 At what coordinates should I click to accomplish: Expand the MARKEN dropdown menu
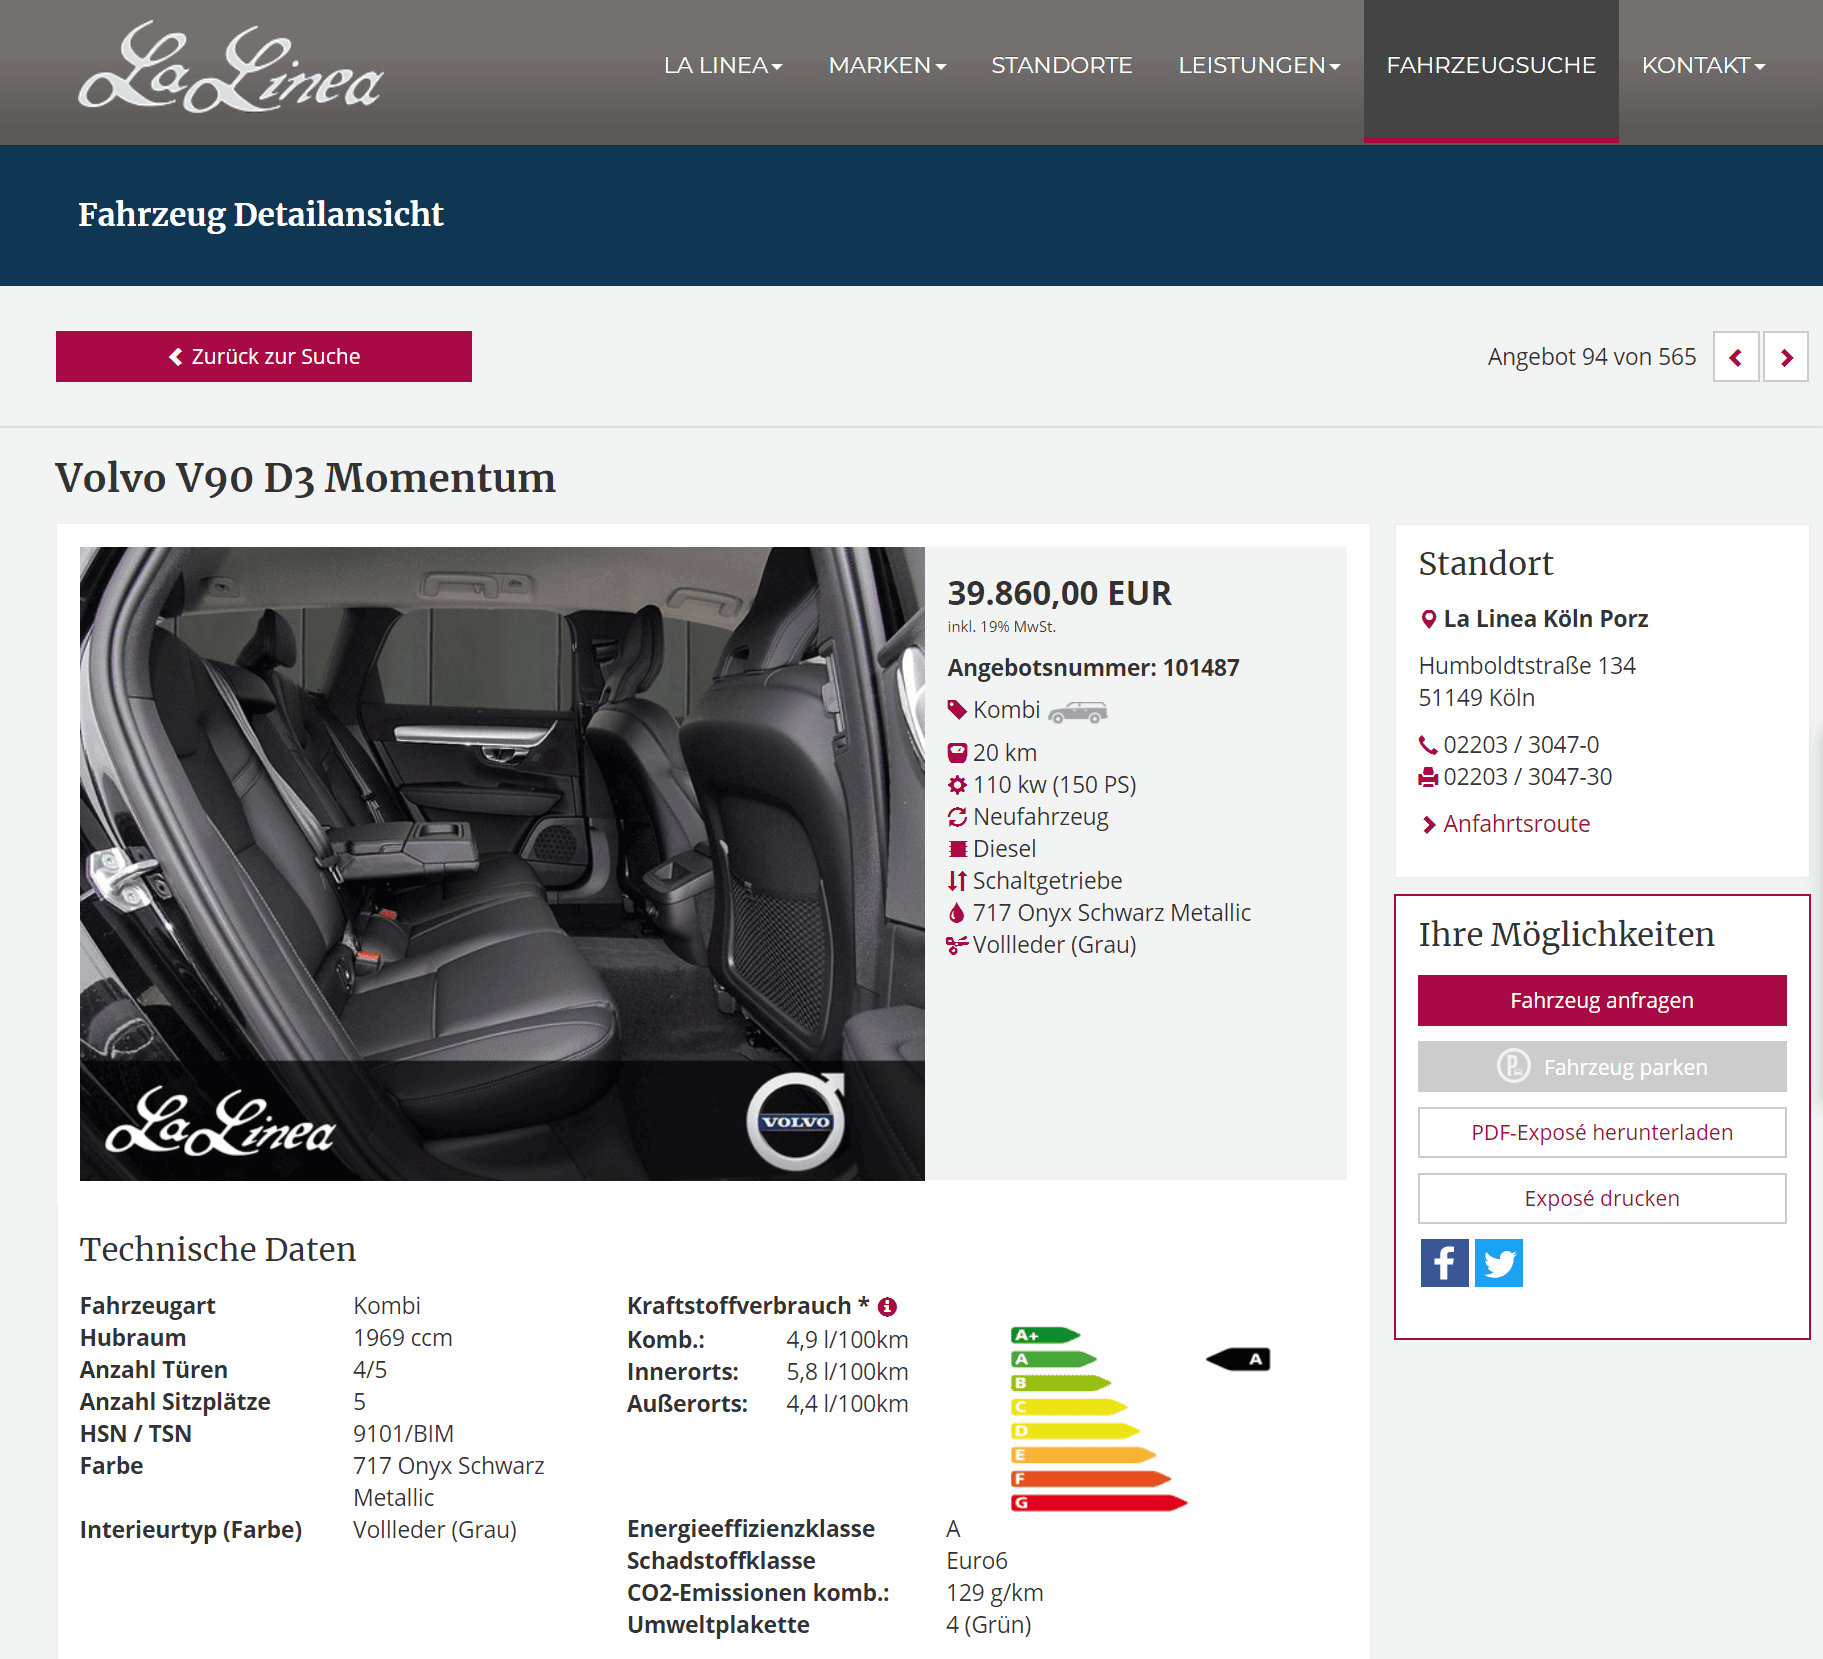887,66
